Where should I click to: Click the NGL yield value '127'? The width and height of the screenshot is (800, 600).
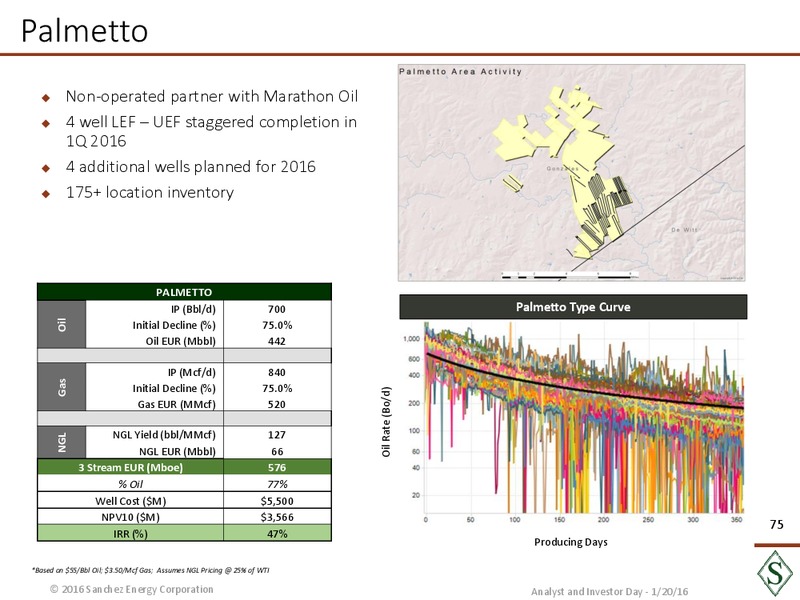tap(277, 435)
